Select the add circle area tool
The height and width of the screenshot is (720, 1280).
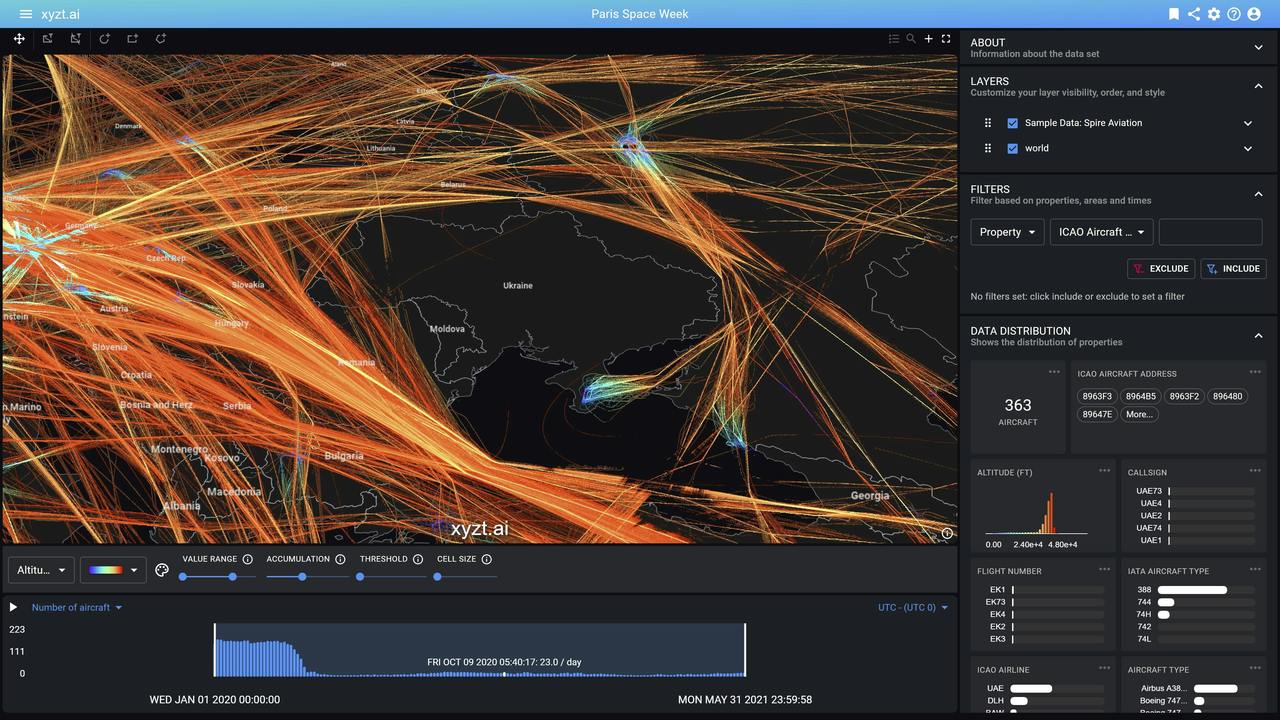104,39
